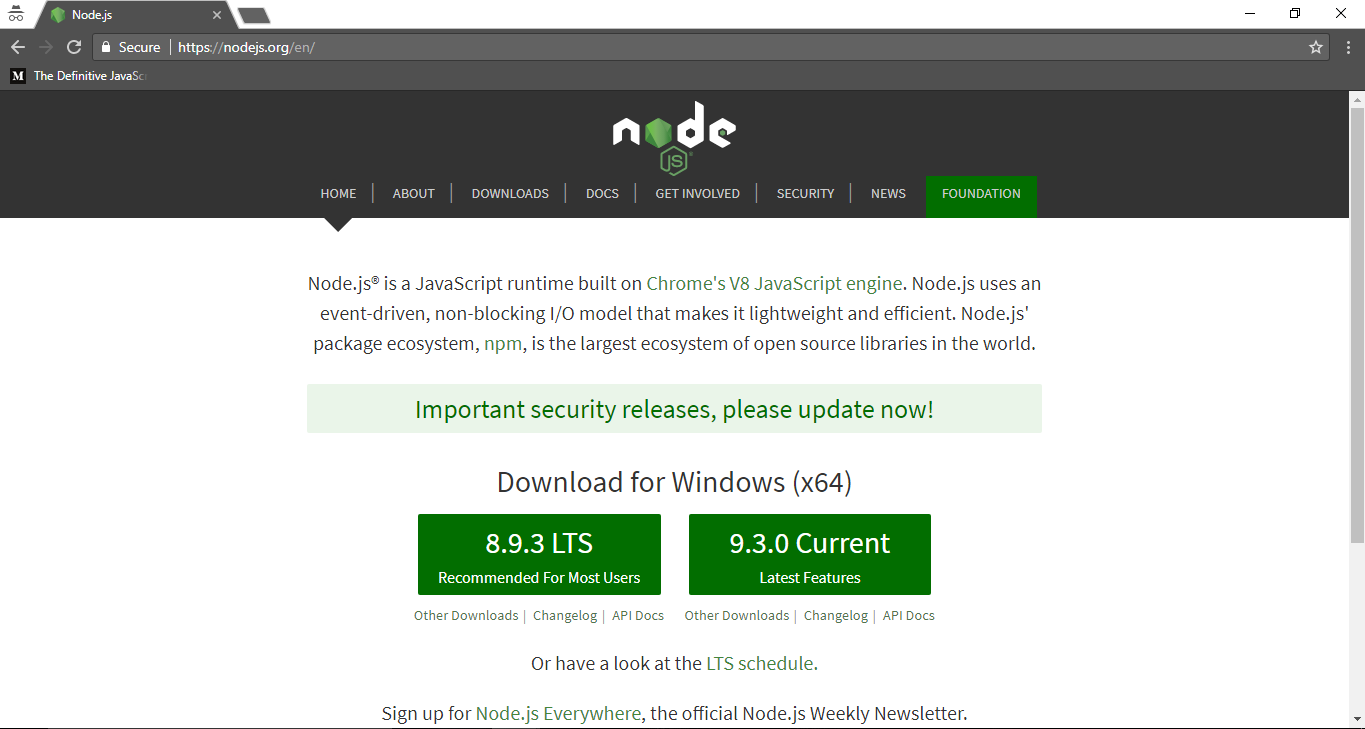Click the Medium bookmark favicon
Viewport: 1365px width, 729px height.
tap(18, 75)
